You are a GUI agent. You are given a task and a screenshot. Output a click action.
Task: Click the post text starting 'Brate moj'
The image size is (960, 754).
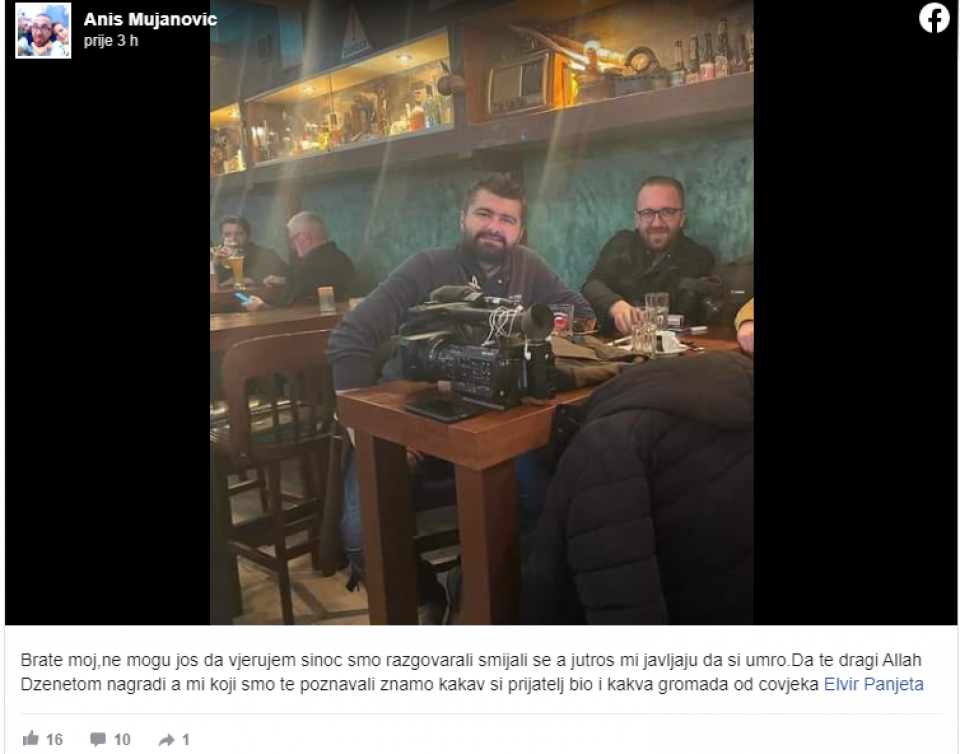[471, 672]
